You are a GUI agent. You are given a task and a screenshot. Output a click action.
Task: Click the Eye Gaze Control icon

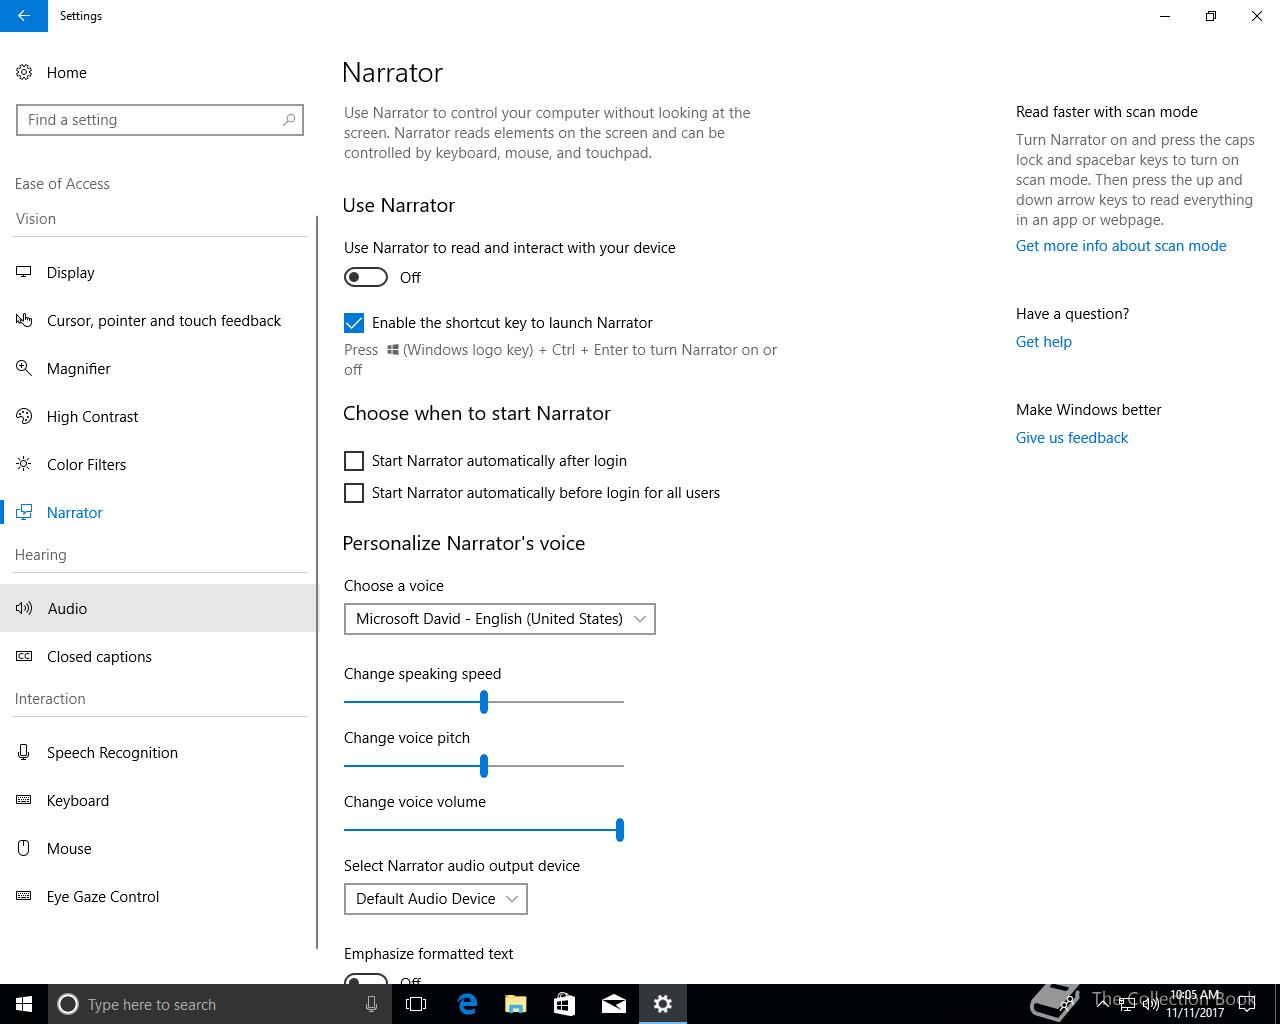(x=24, y=896)
